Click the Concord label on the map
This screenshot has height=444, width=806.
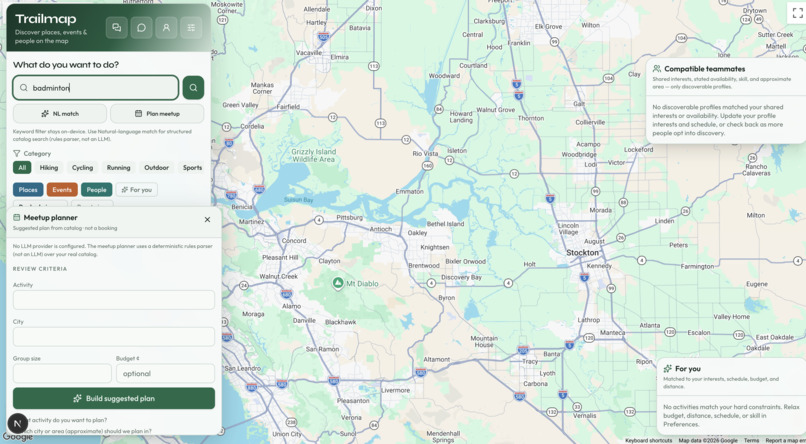[x=294, y=240]
